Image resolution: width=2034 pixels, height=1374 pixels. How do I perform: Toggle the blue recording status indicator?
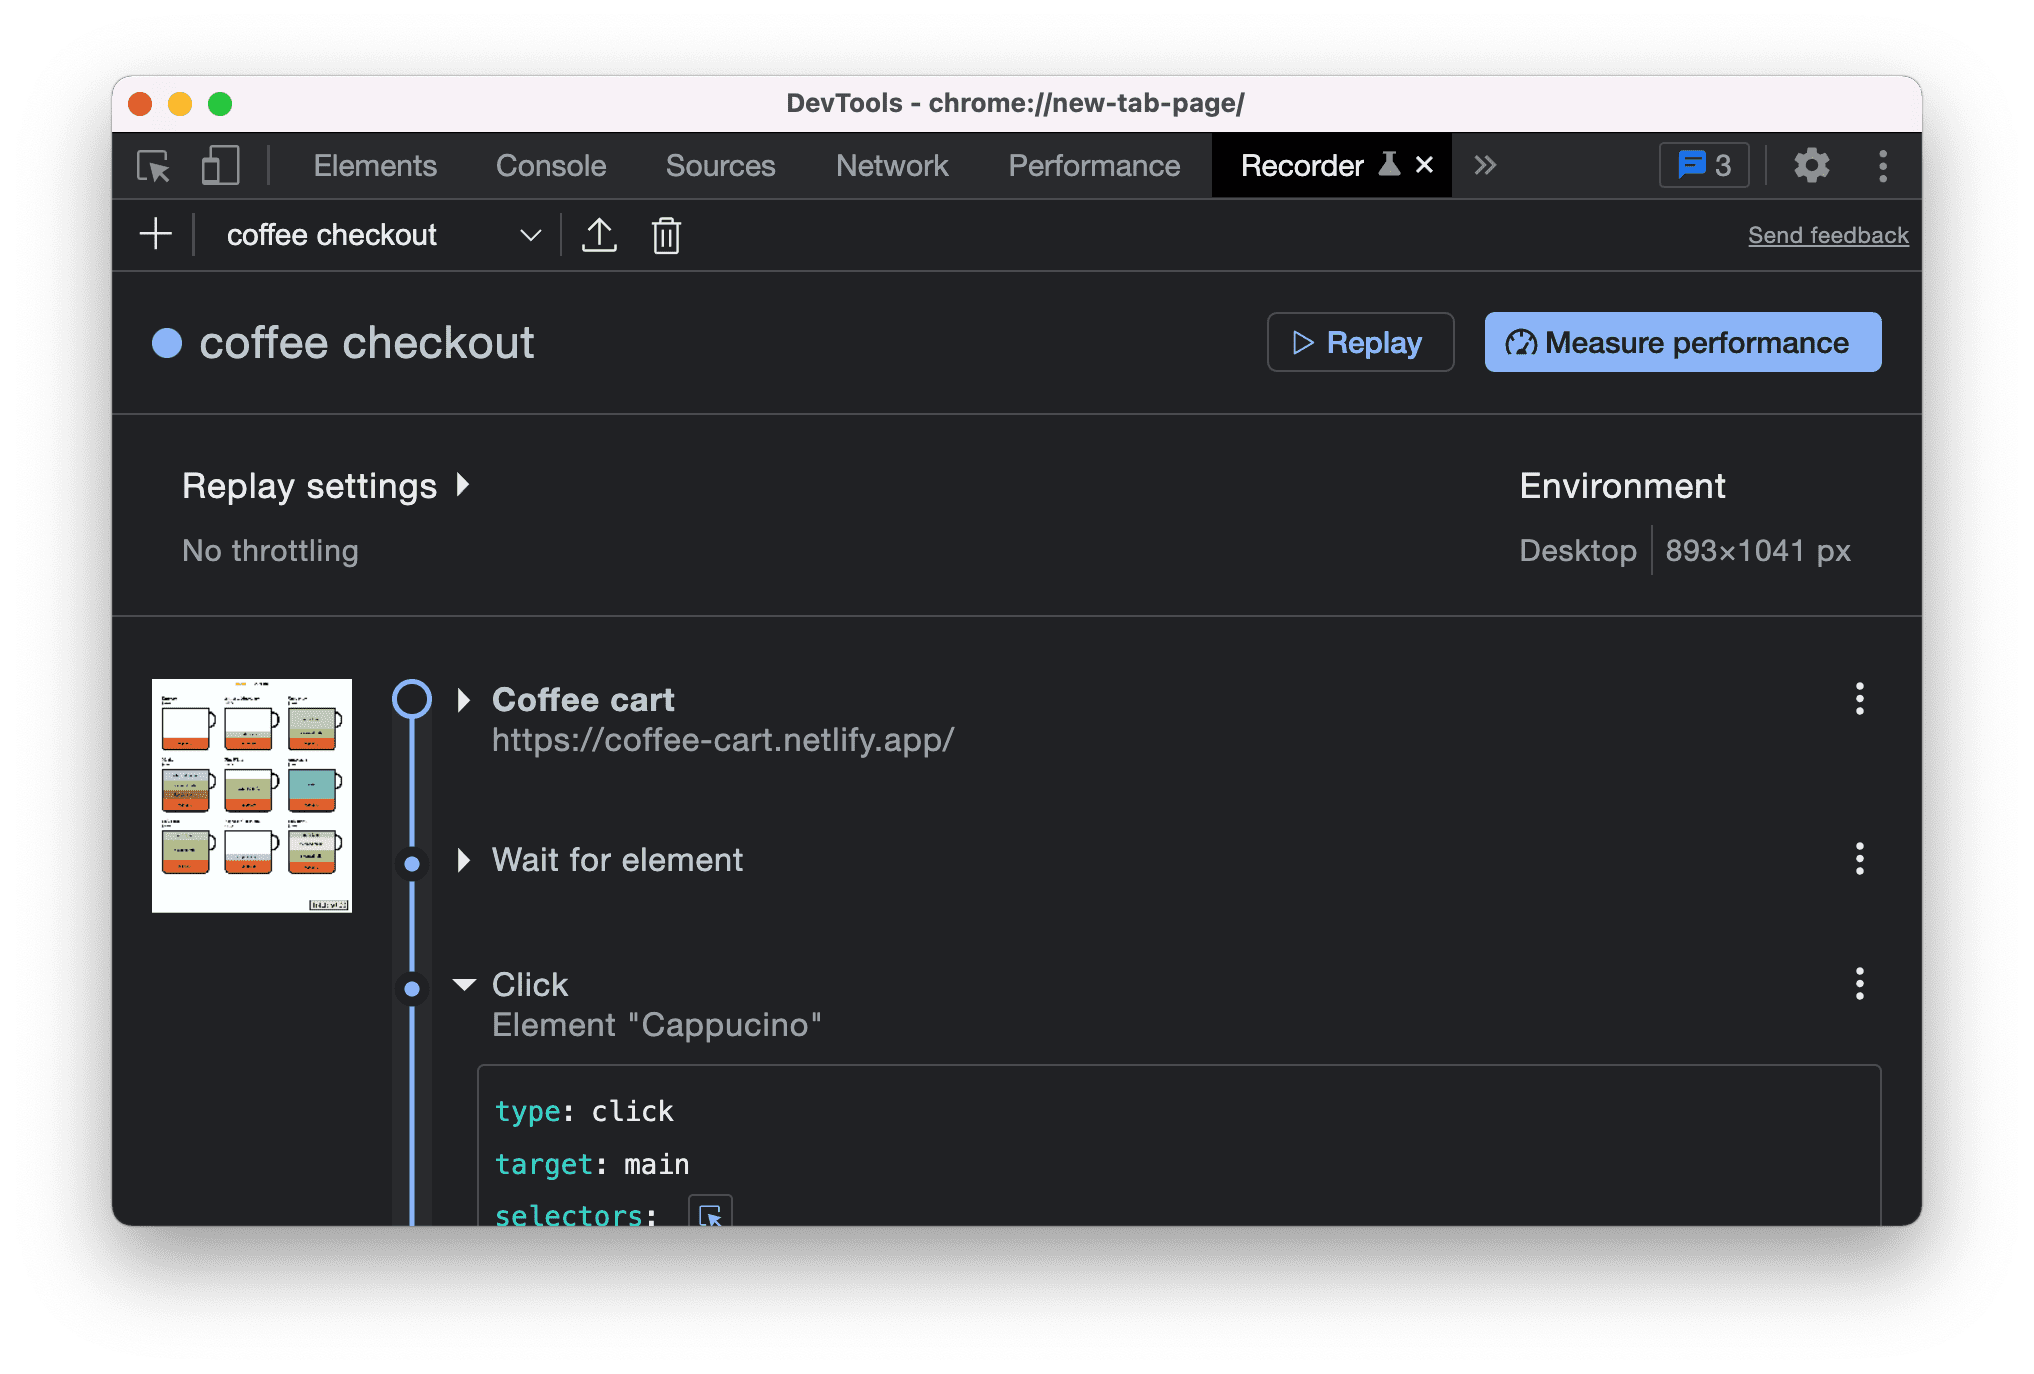tap(167, 340)
